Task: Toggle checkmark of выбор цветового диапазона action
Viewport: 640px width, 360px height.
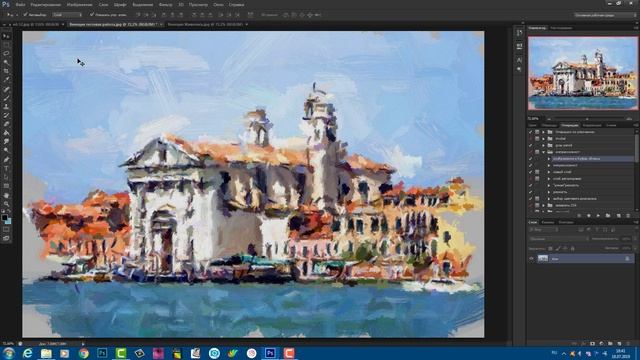Action: click(531, 198)
